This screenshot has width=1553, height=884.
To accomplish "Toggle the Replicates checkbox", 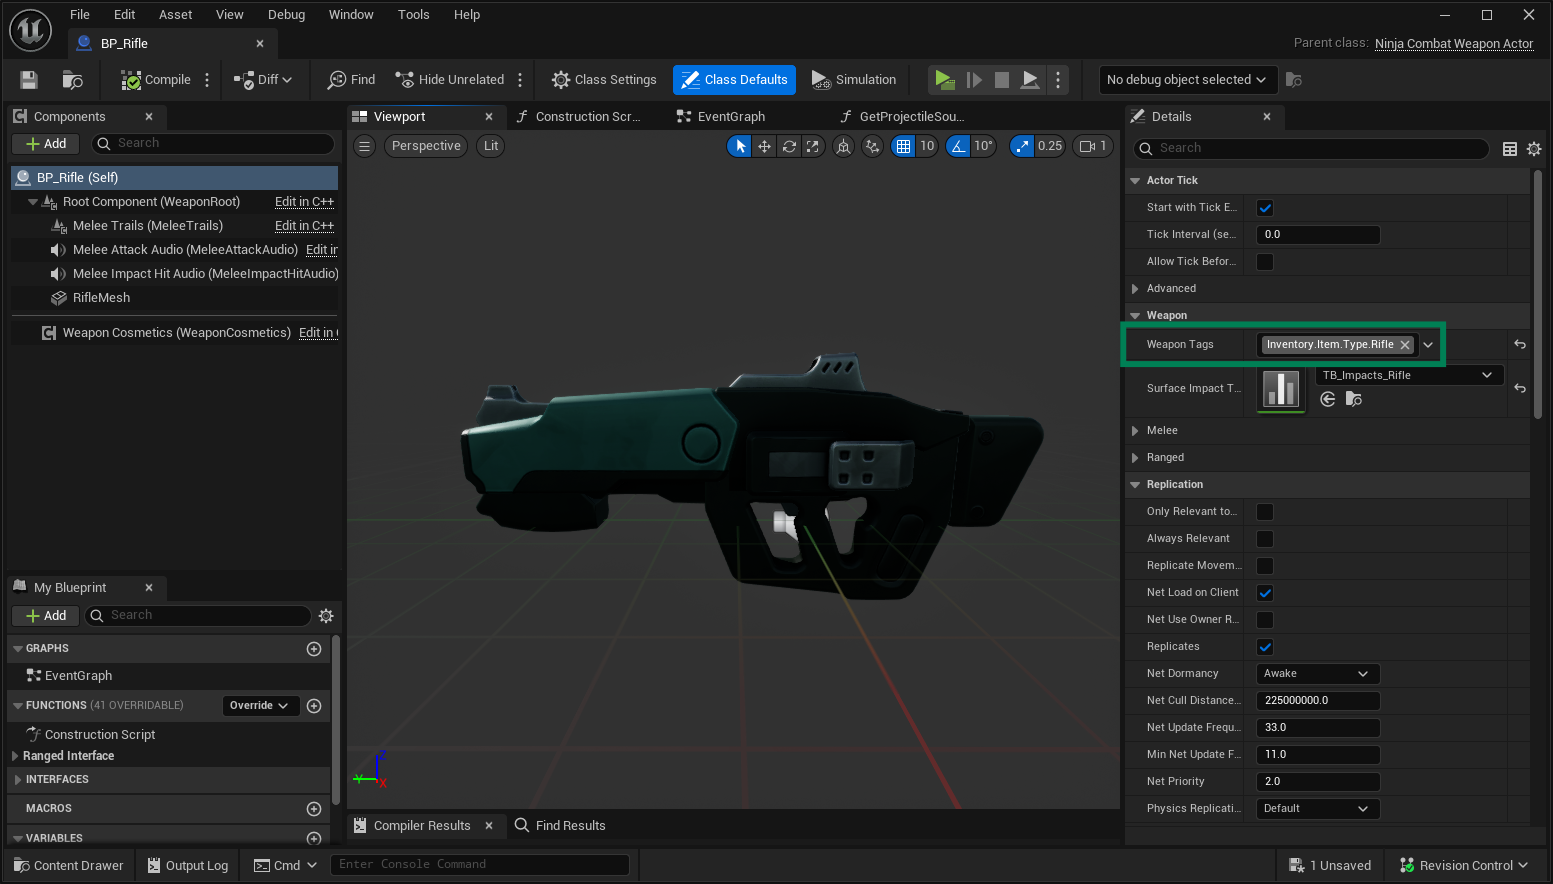I will pos(1265,647).
